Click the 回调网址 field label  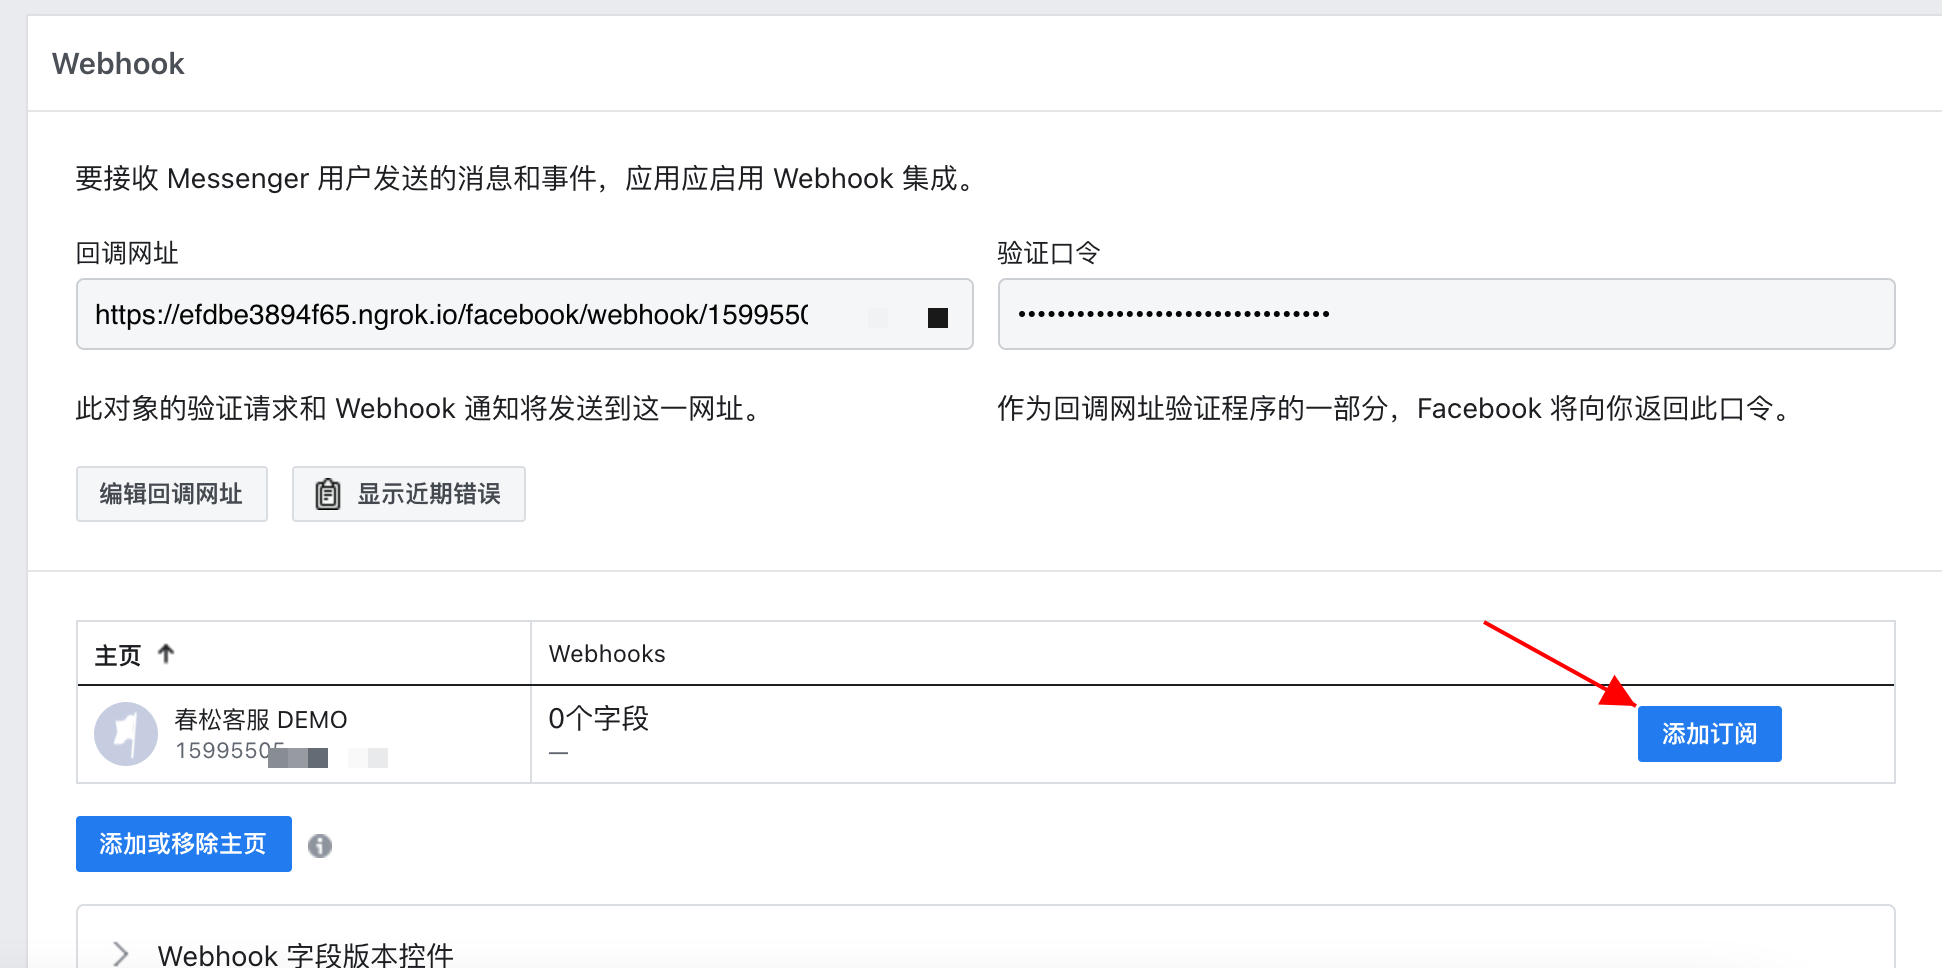pos(127,253)
